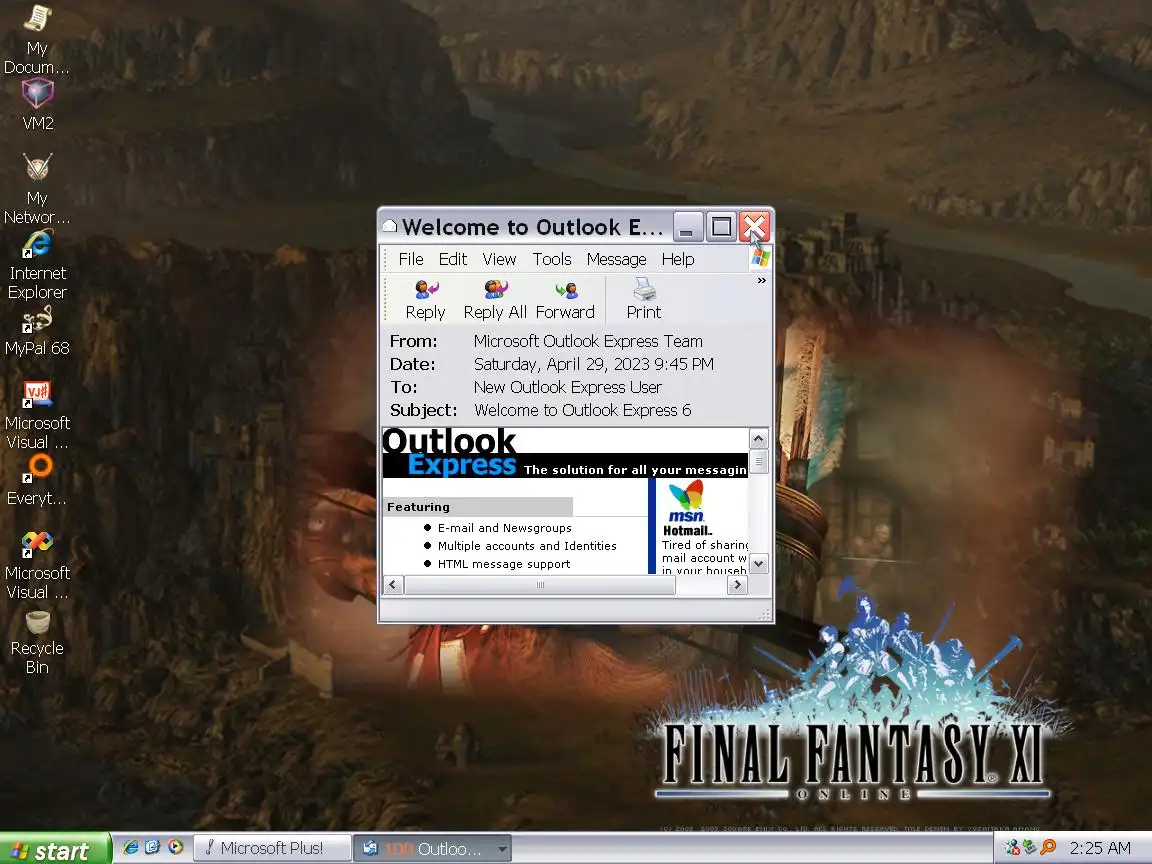Expand the Outlook taskbar group dropdown arrow
This screenshot has height=864, width=1152.
tap(503, 849)
